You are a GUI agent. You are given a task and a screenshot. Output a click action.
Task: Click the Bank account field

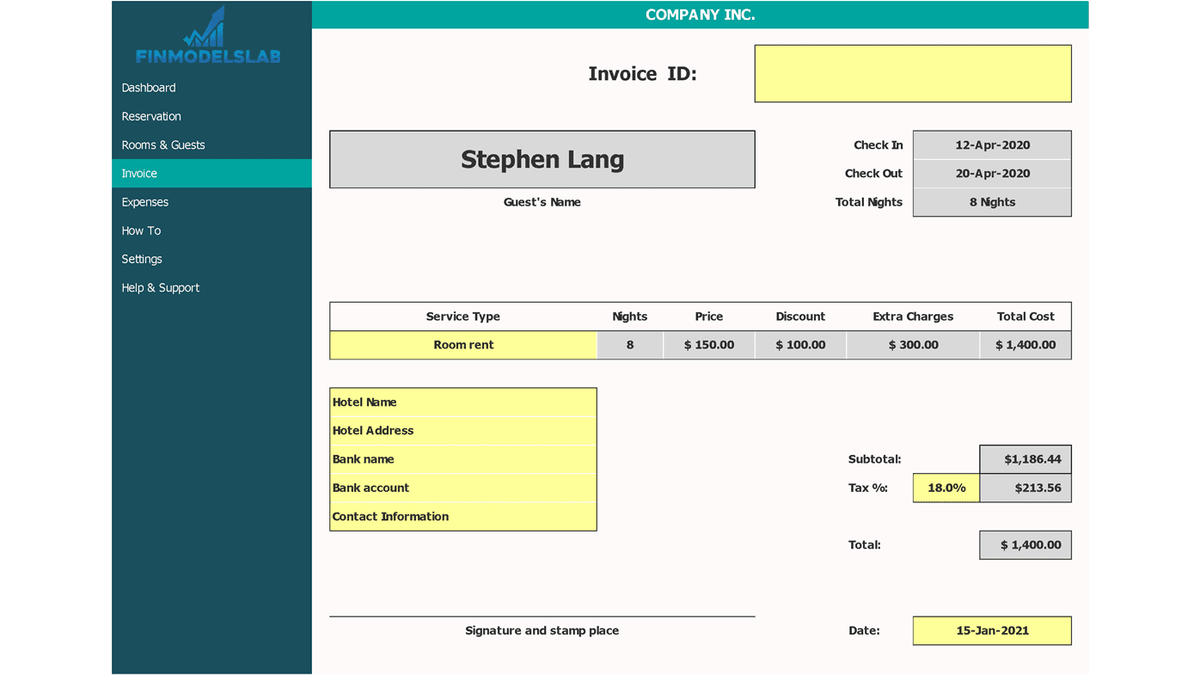tap(463, 488)
